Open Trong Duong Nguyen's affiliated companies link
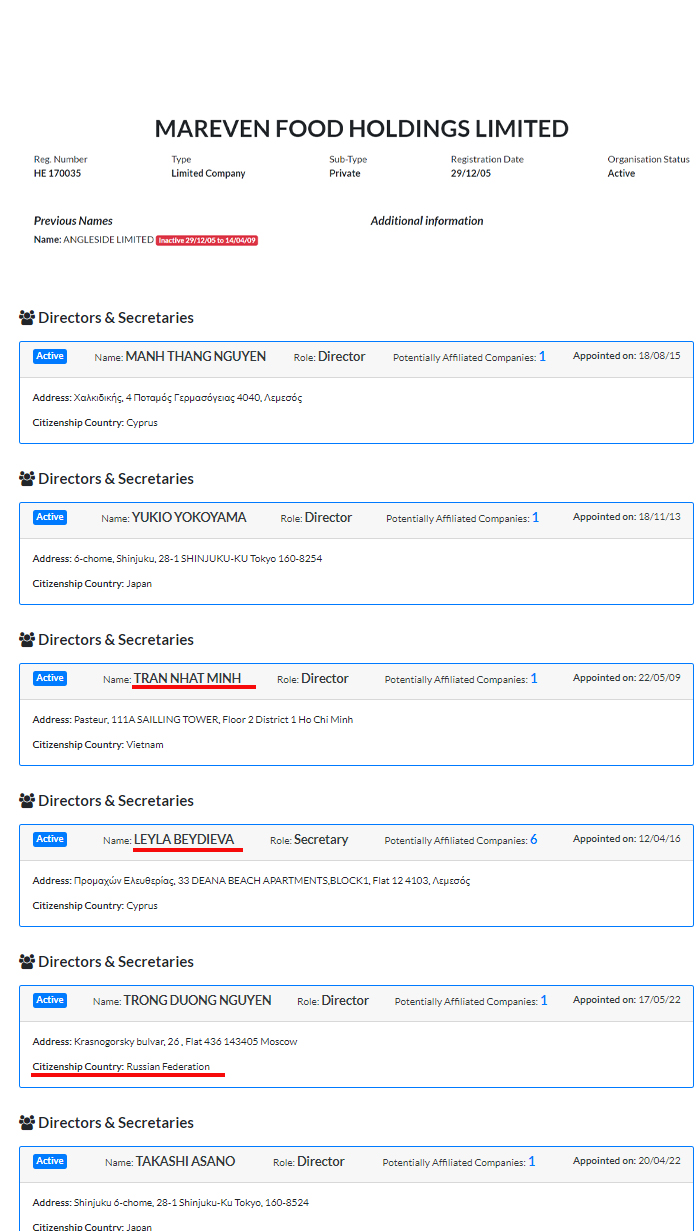696x1231 pixels. click(544, 1001)
